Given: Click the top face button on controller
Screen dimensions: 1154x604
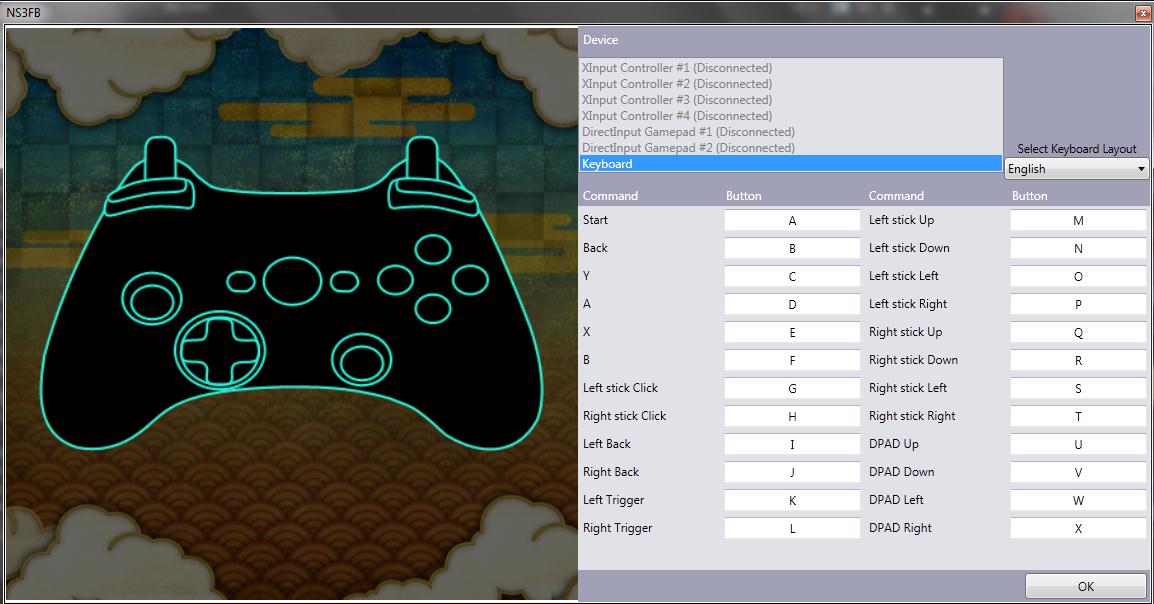Looking at the screenshot, I should [x=432, y=248].
